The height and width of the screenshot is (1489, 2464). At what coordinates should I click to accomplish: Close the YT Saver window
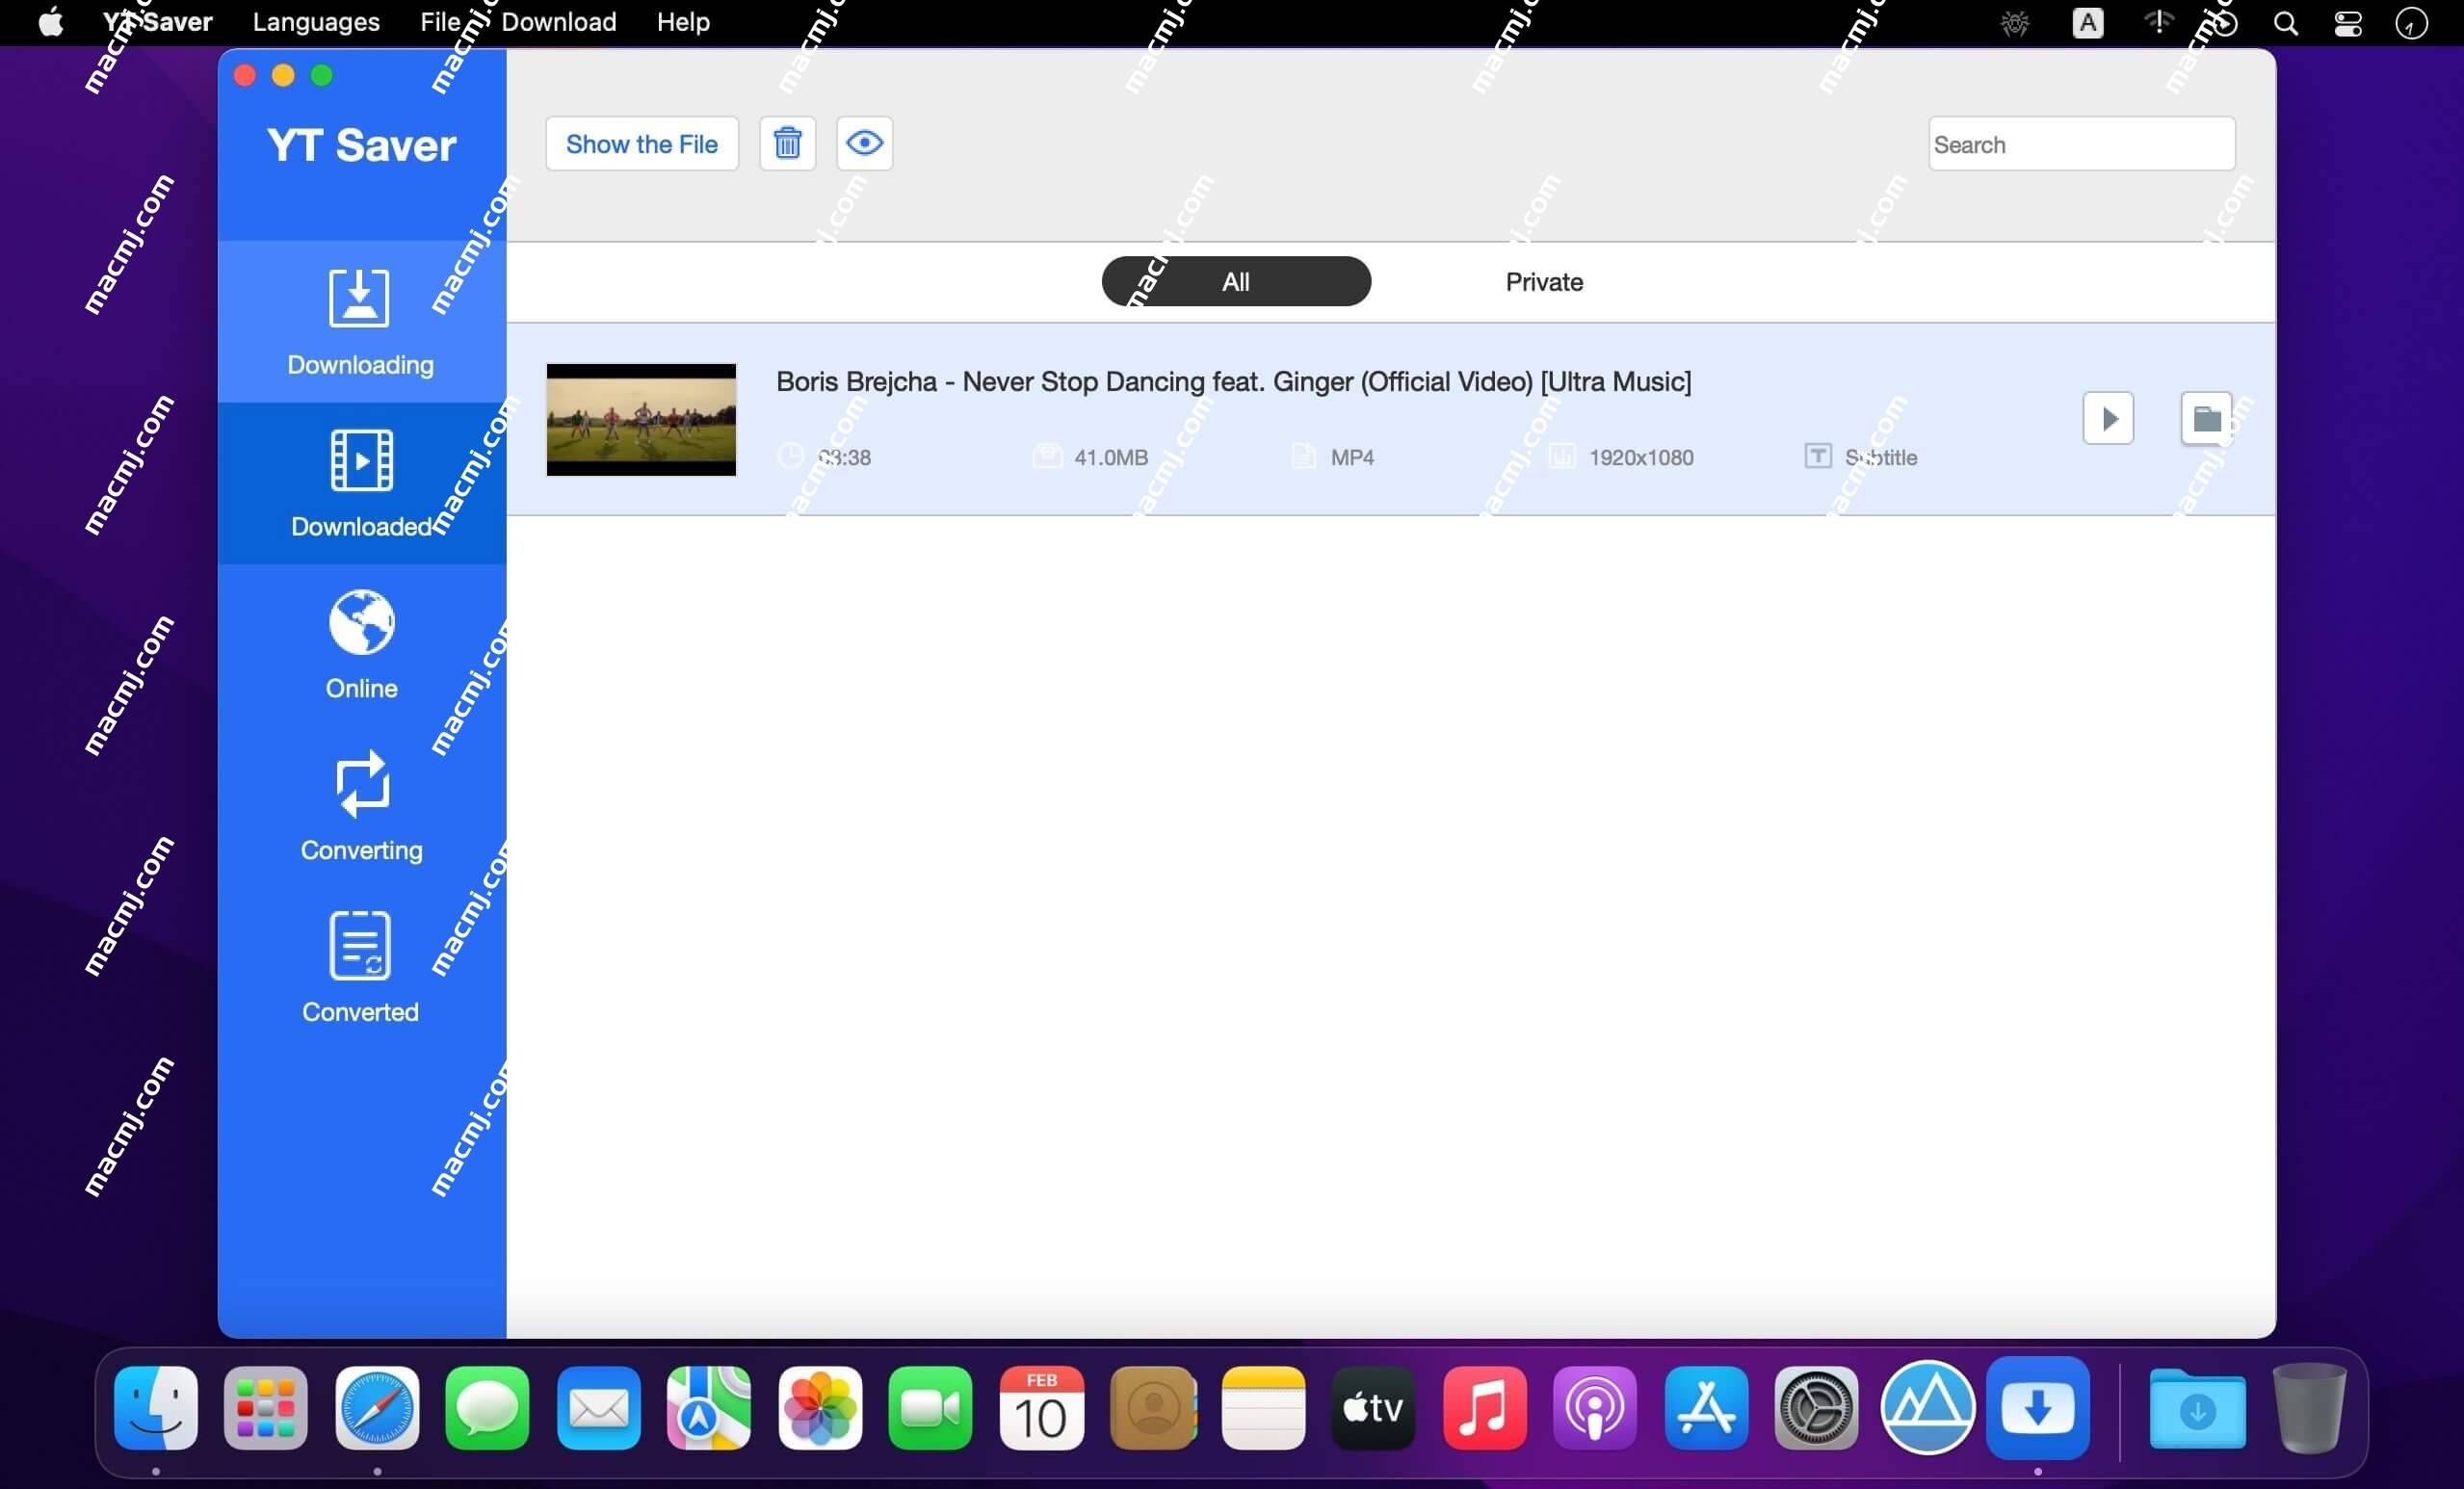click(245, 76)
